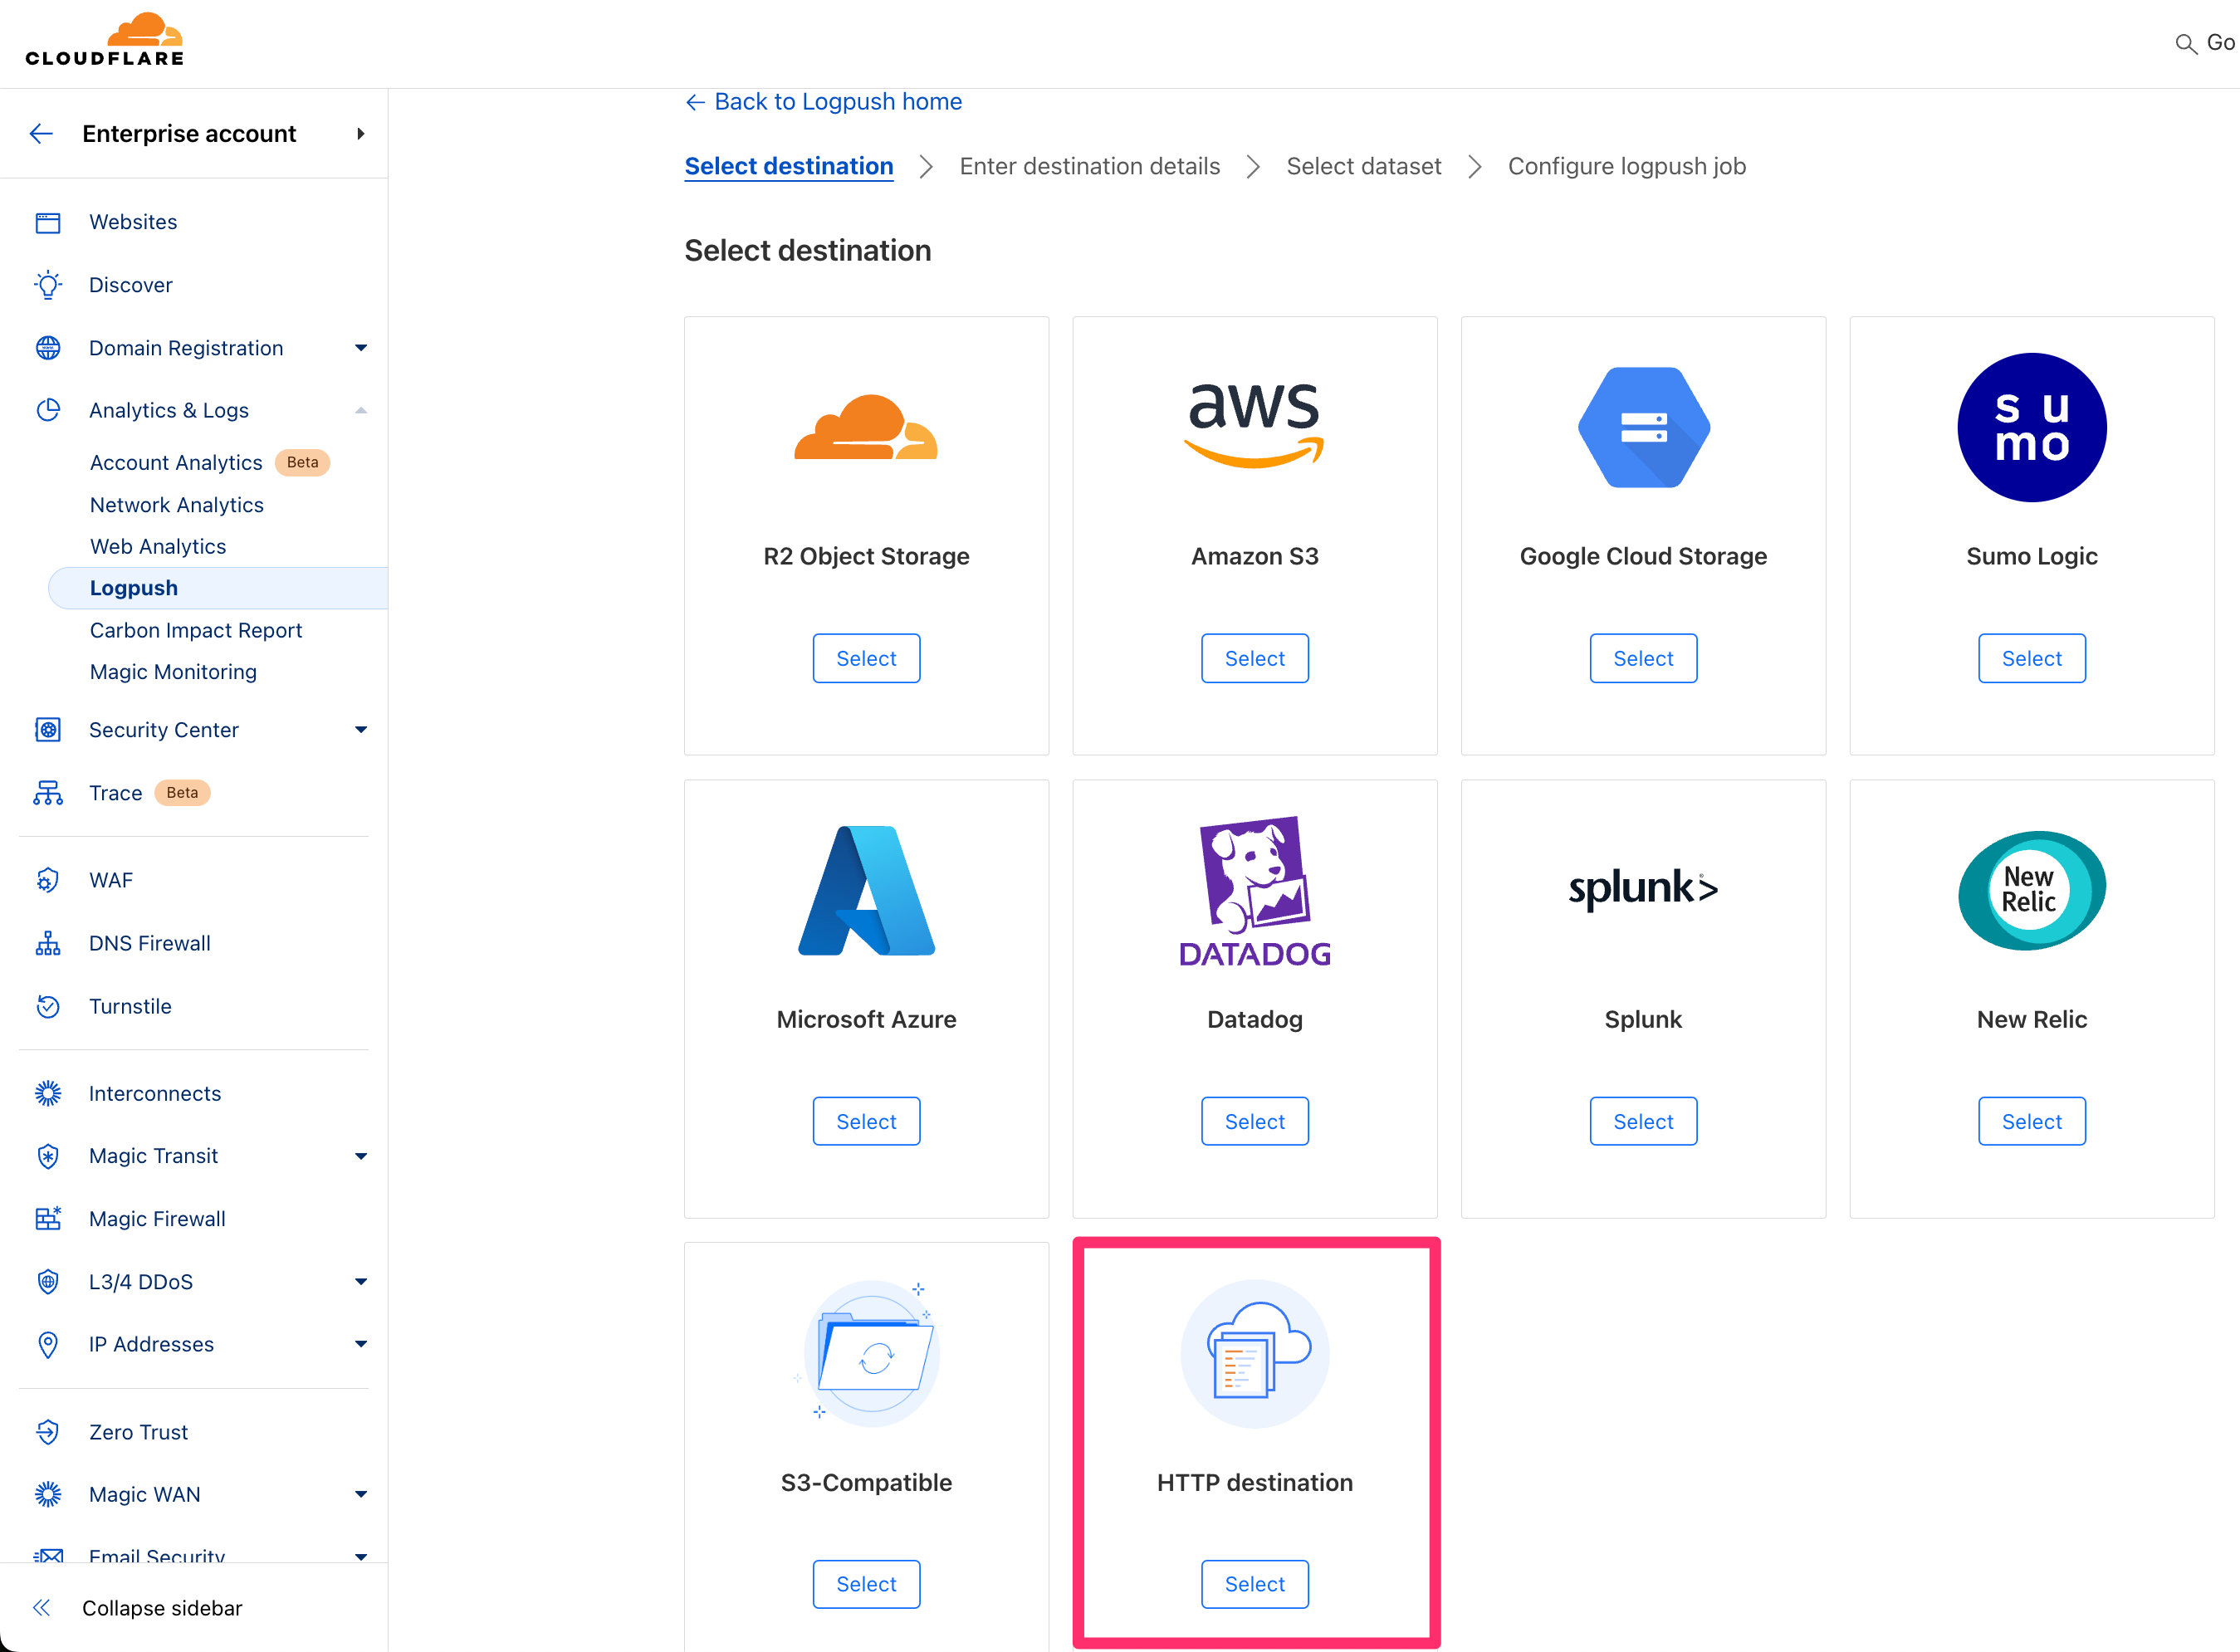Click the back arrow beside Enterprise account
This screenshot has height=1652, width=2240.
pyautogui.click(x=41, y=134)
